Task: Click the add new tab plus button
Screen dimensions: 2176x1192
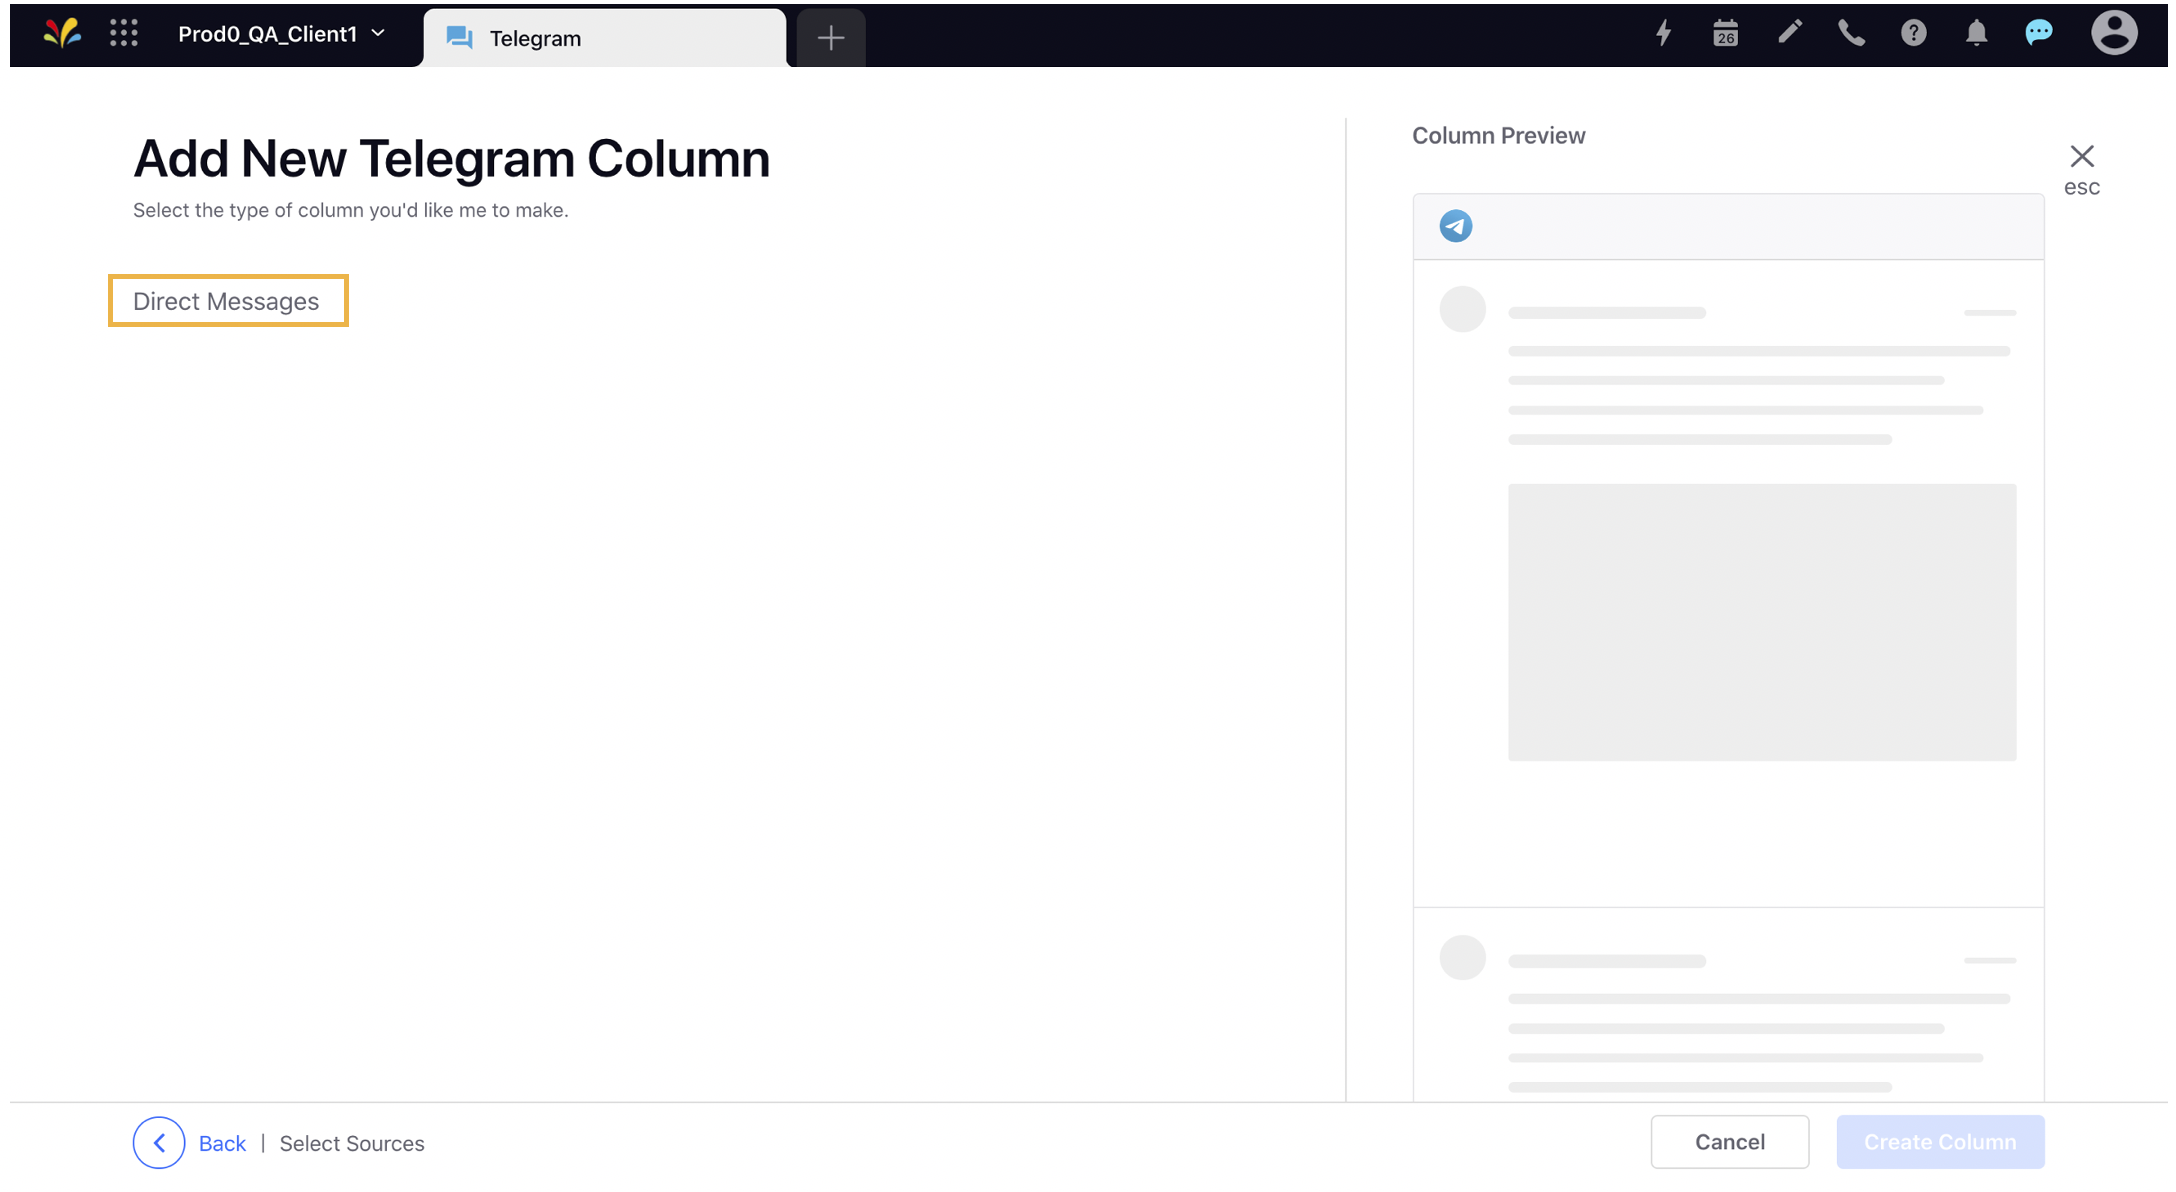Action: click(x=830, y=37)
